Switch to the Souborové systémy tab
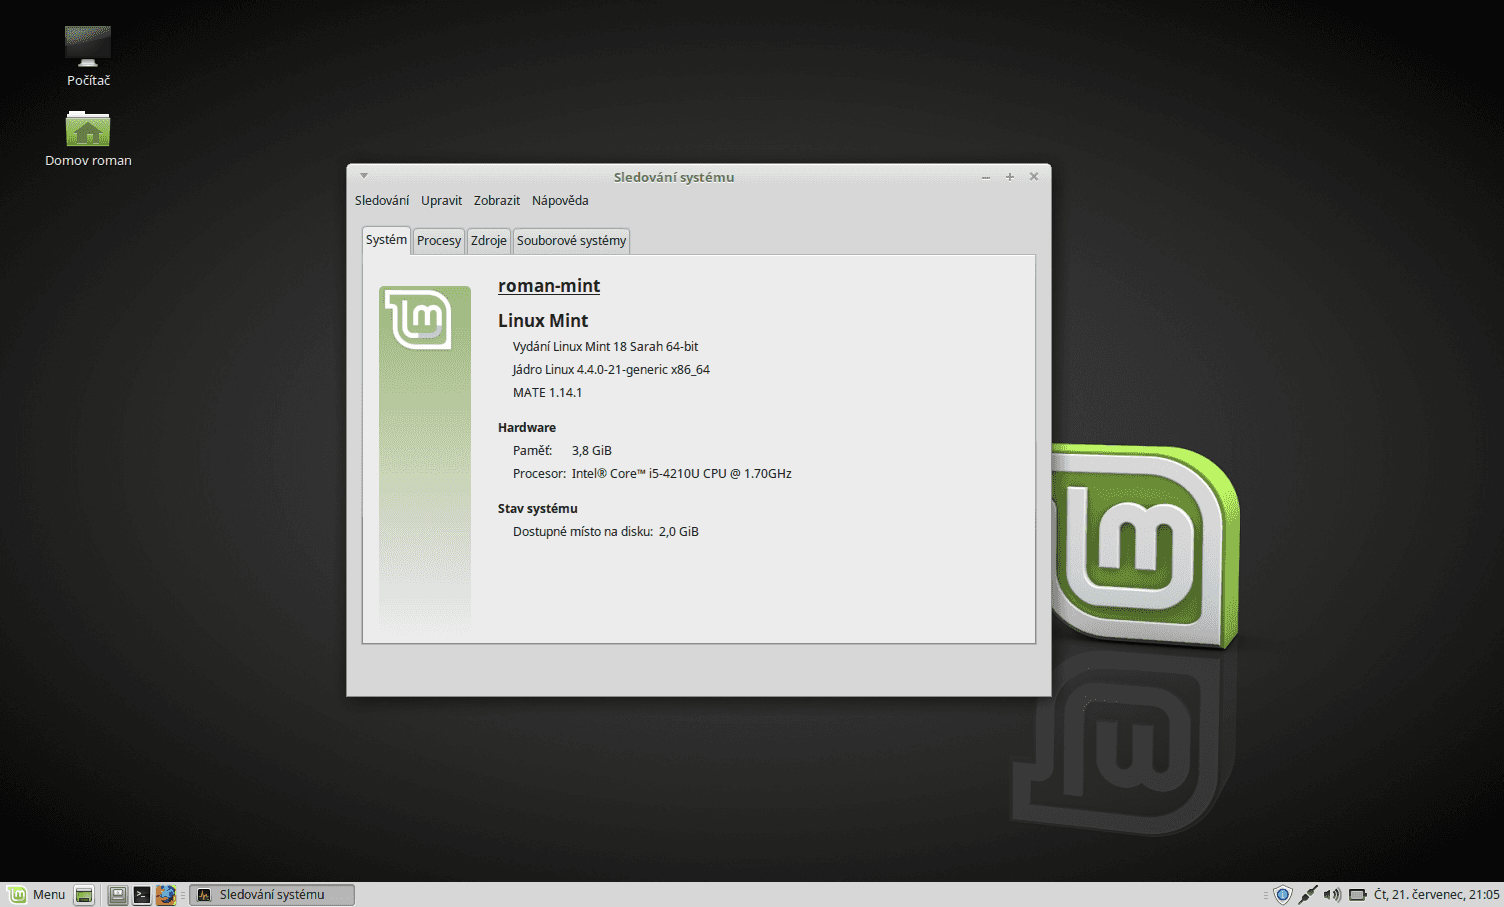The width and height of the screenshot is (1504, 907). point(571,240)
